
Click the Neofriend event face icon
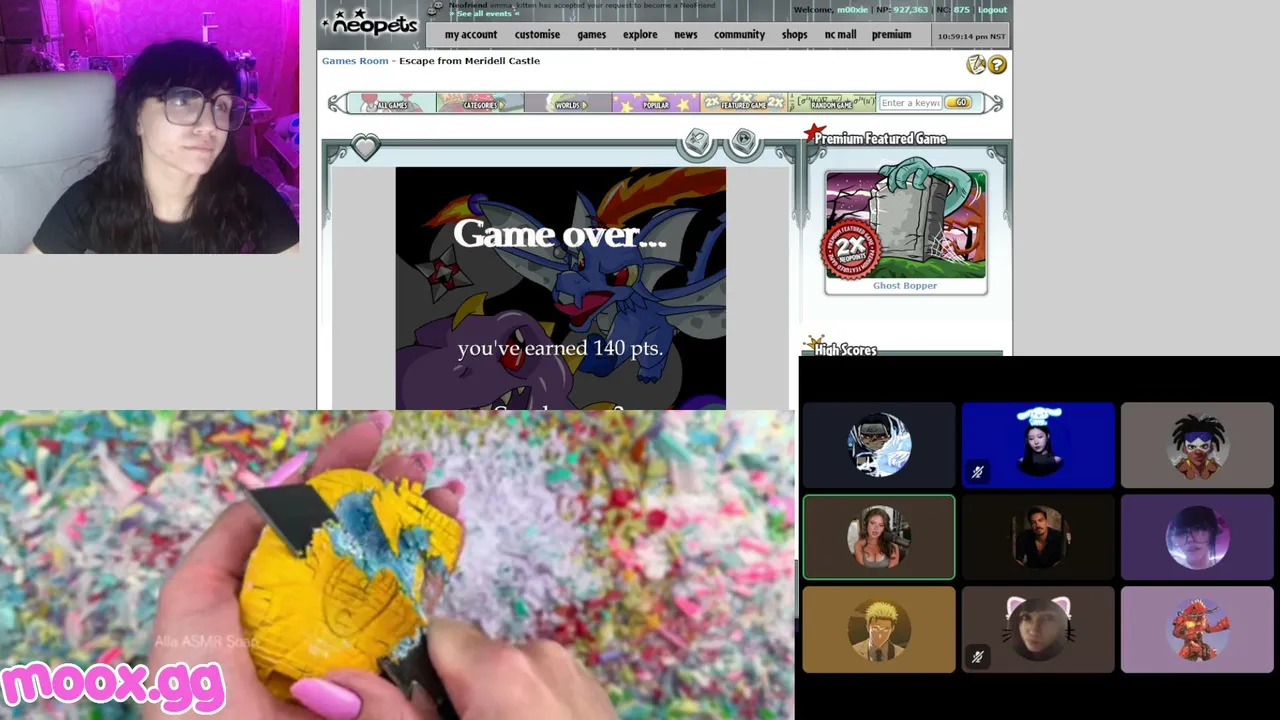click(x=436, y=8)
